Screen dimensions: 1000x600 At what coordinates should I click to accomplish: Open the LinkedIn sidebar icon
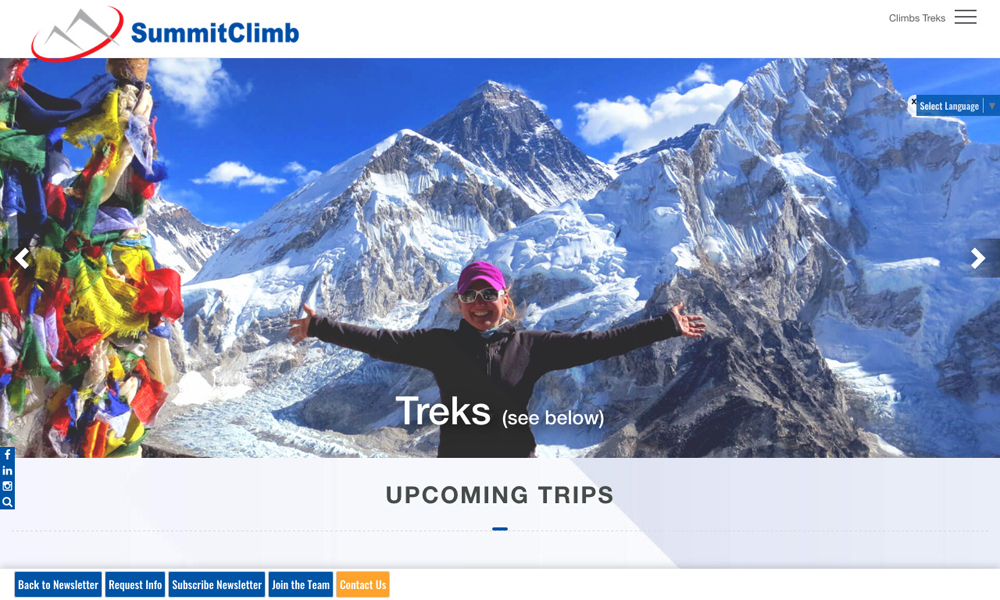7,471
